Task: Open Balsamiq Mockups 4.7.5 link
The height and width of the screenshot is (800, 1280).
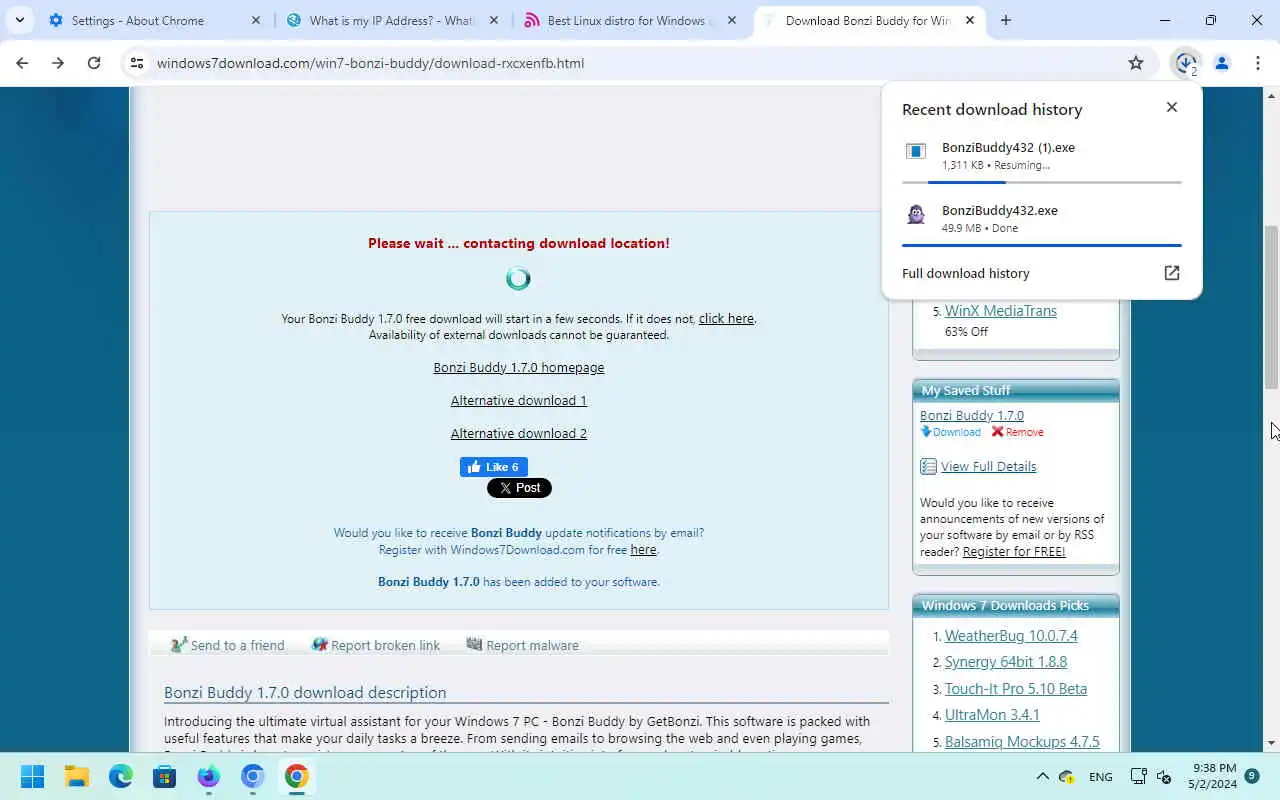Action: click(1022, 742)
